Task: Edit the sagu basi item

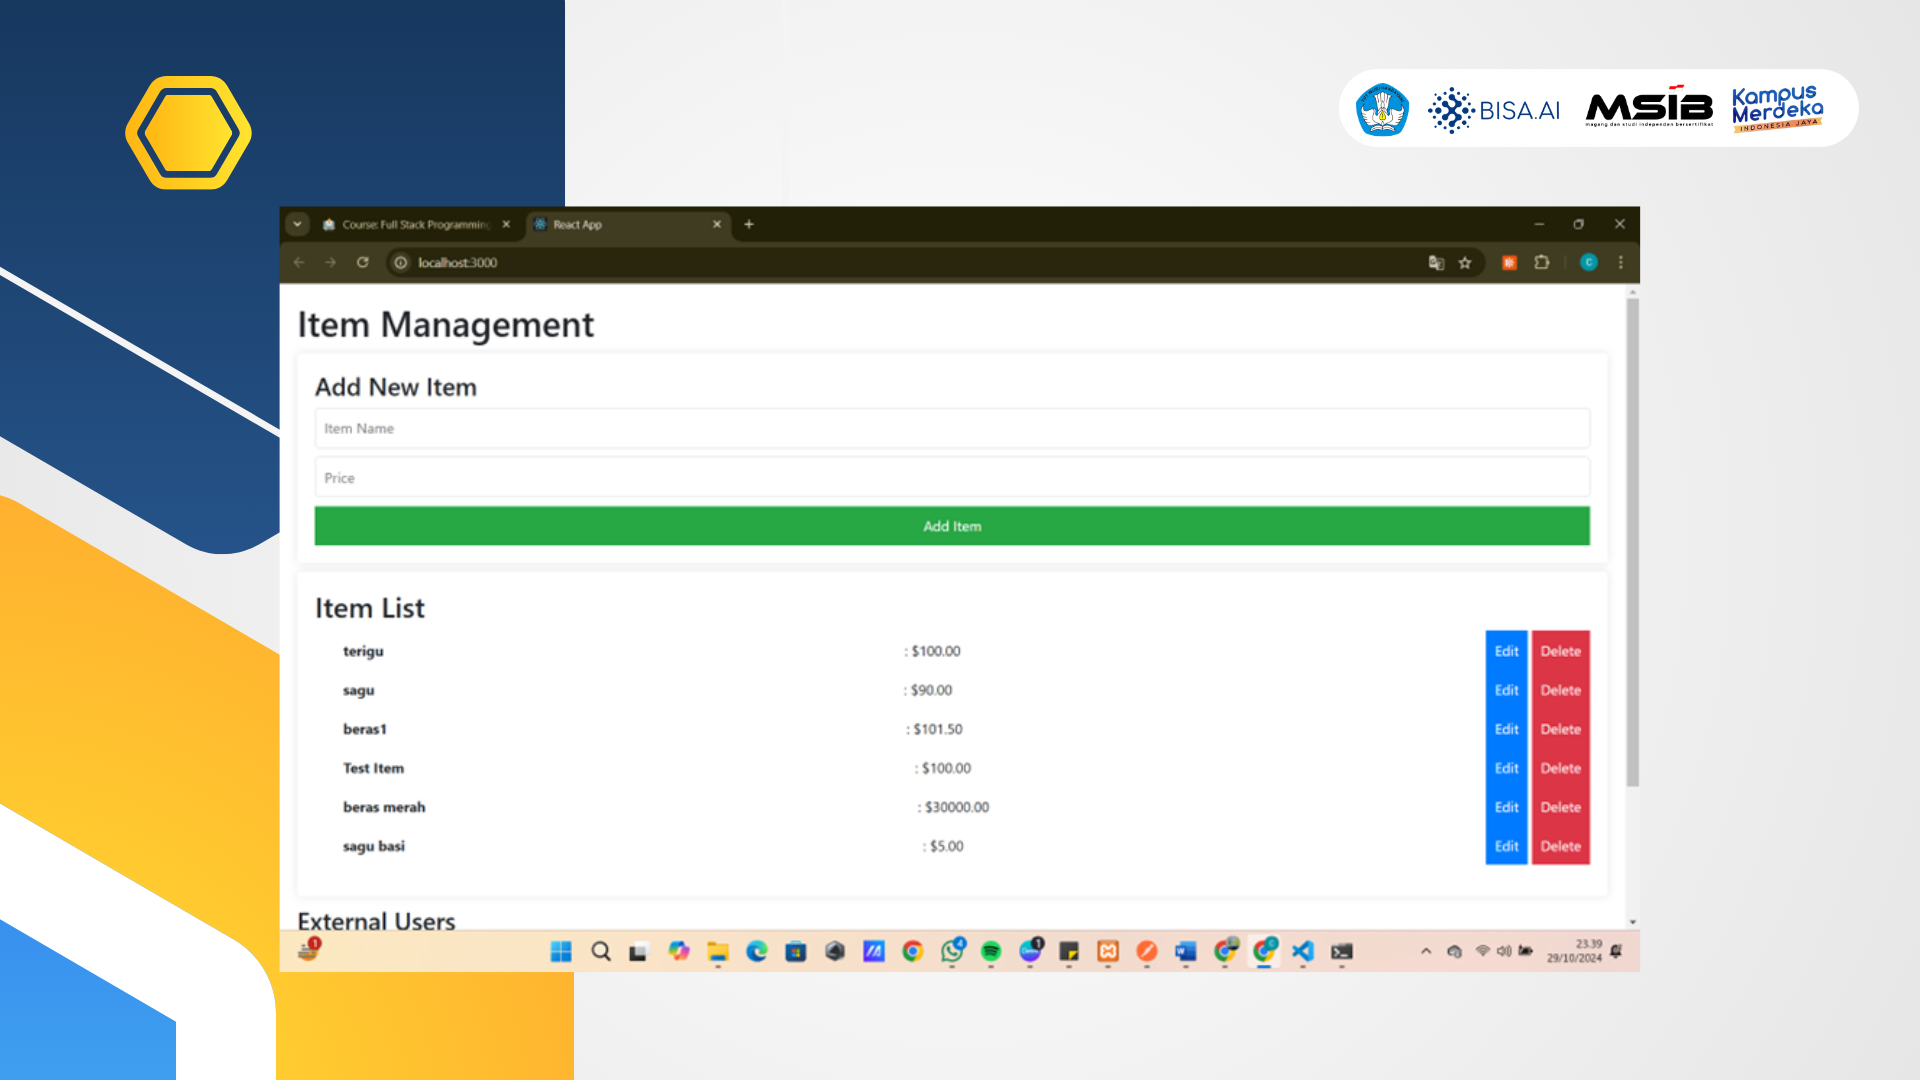Action: click(x=1506, y=846)
